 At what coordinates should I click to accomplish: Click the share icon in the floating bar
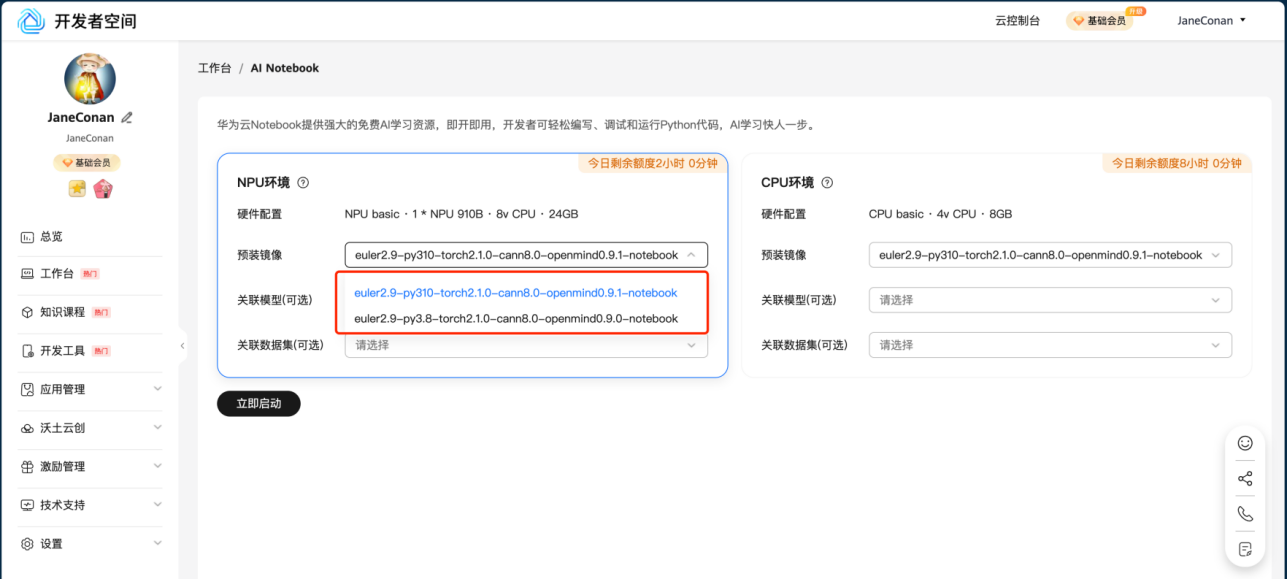[x=1245, y=479]
